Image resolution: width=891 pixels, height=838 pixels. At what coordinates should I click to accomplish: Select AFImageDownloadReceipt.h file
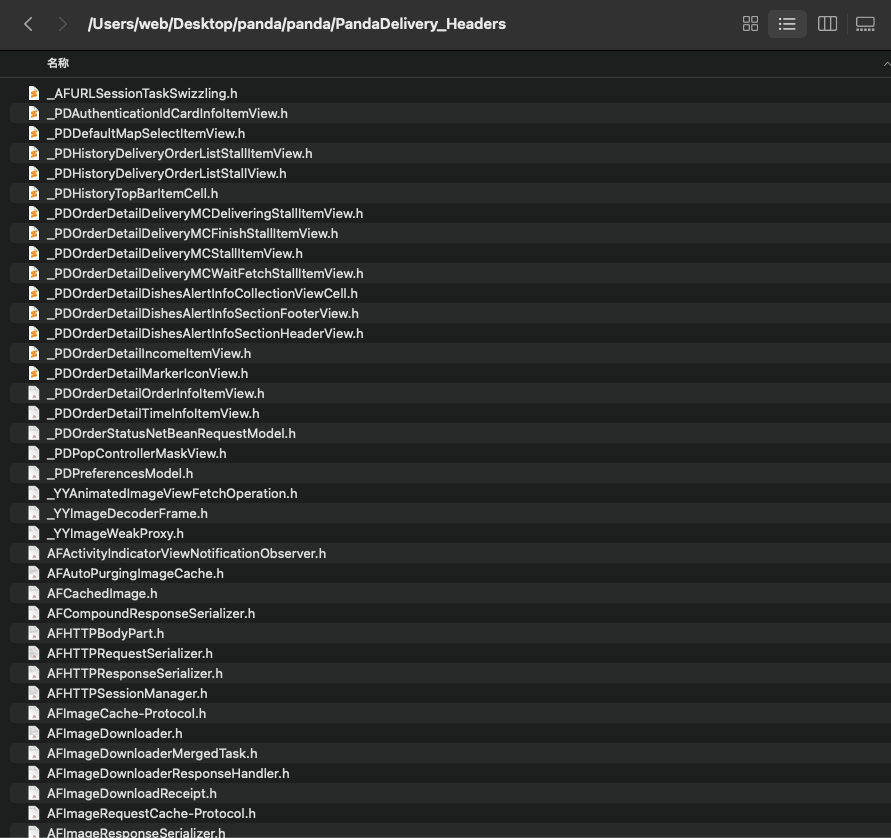132,793
